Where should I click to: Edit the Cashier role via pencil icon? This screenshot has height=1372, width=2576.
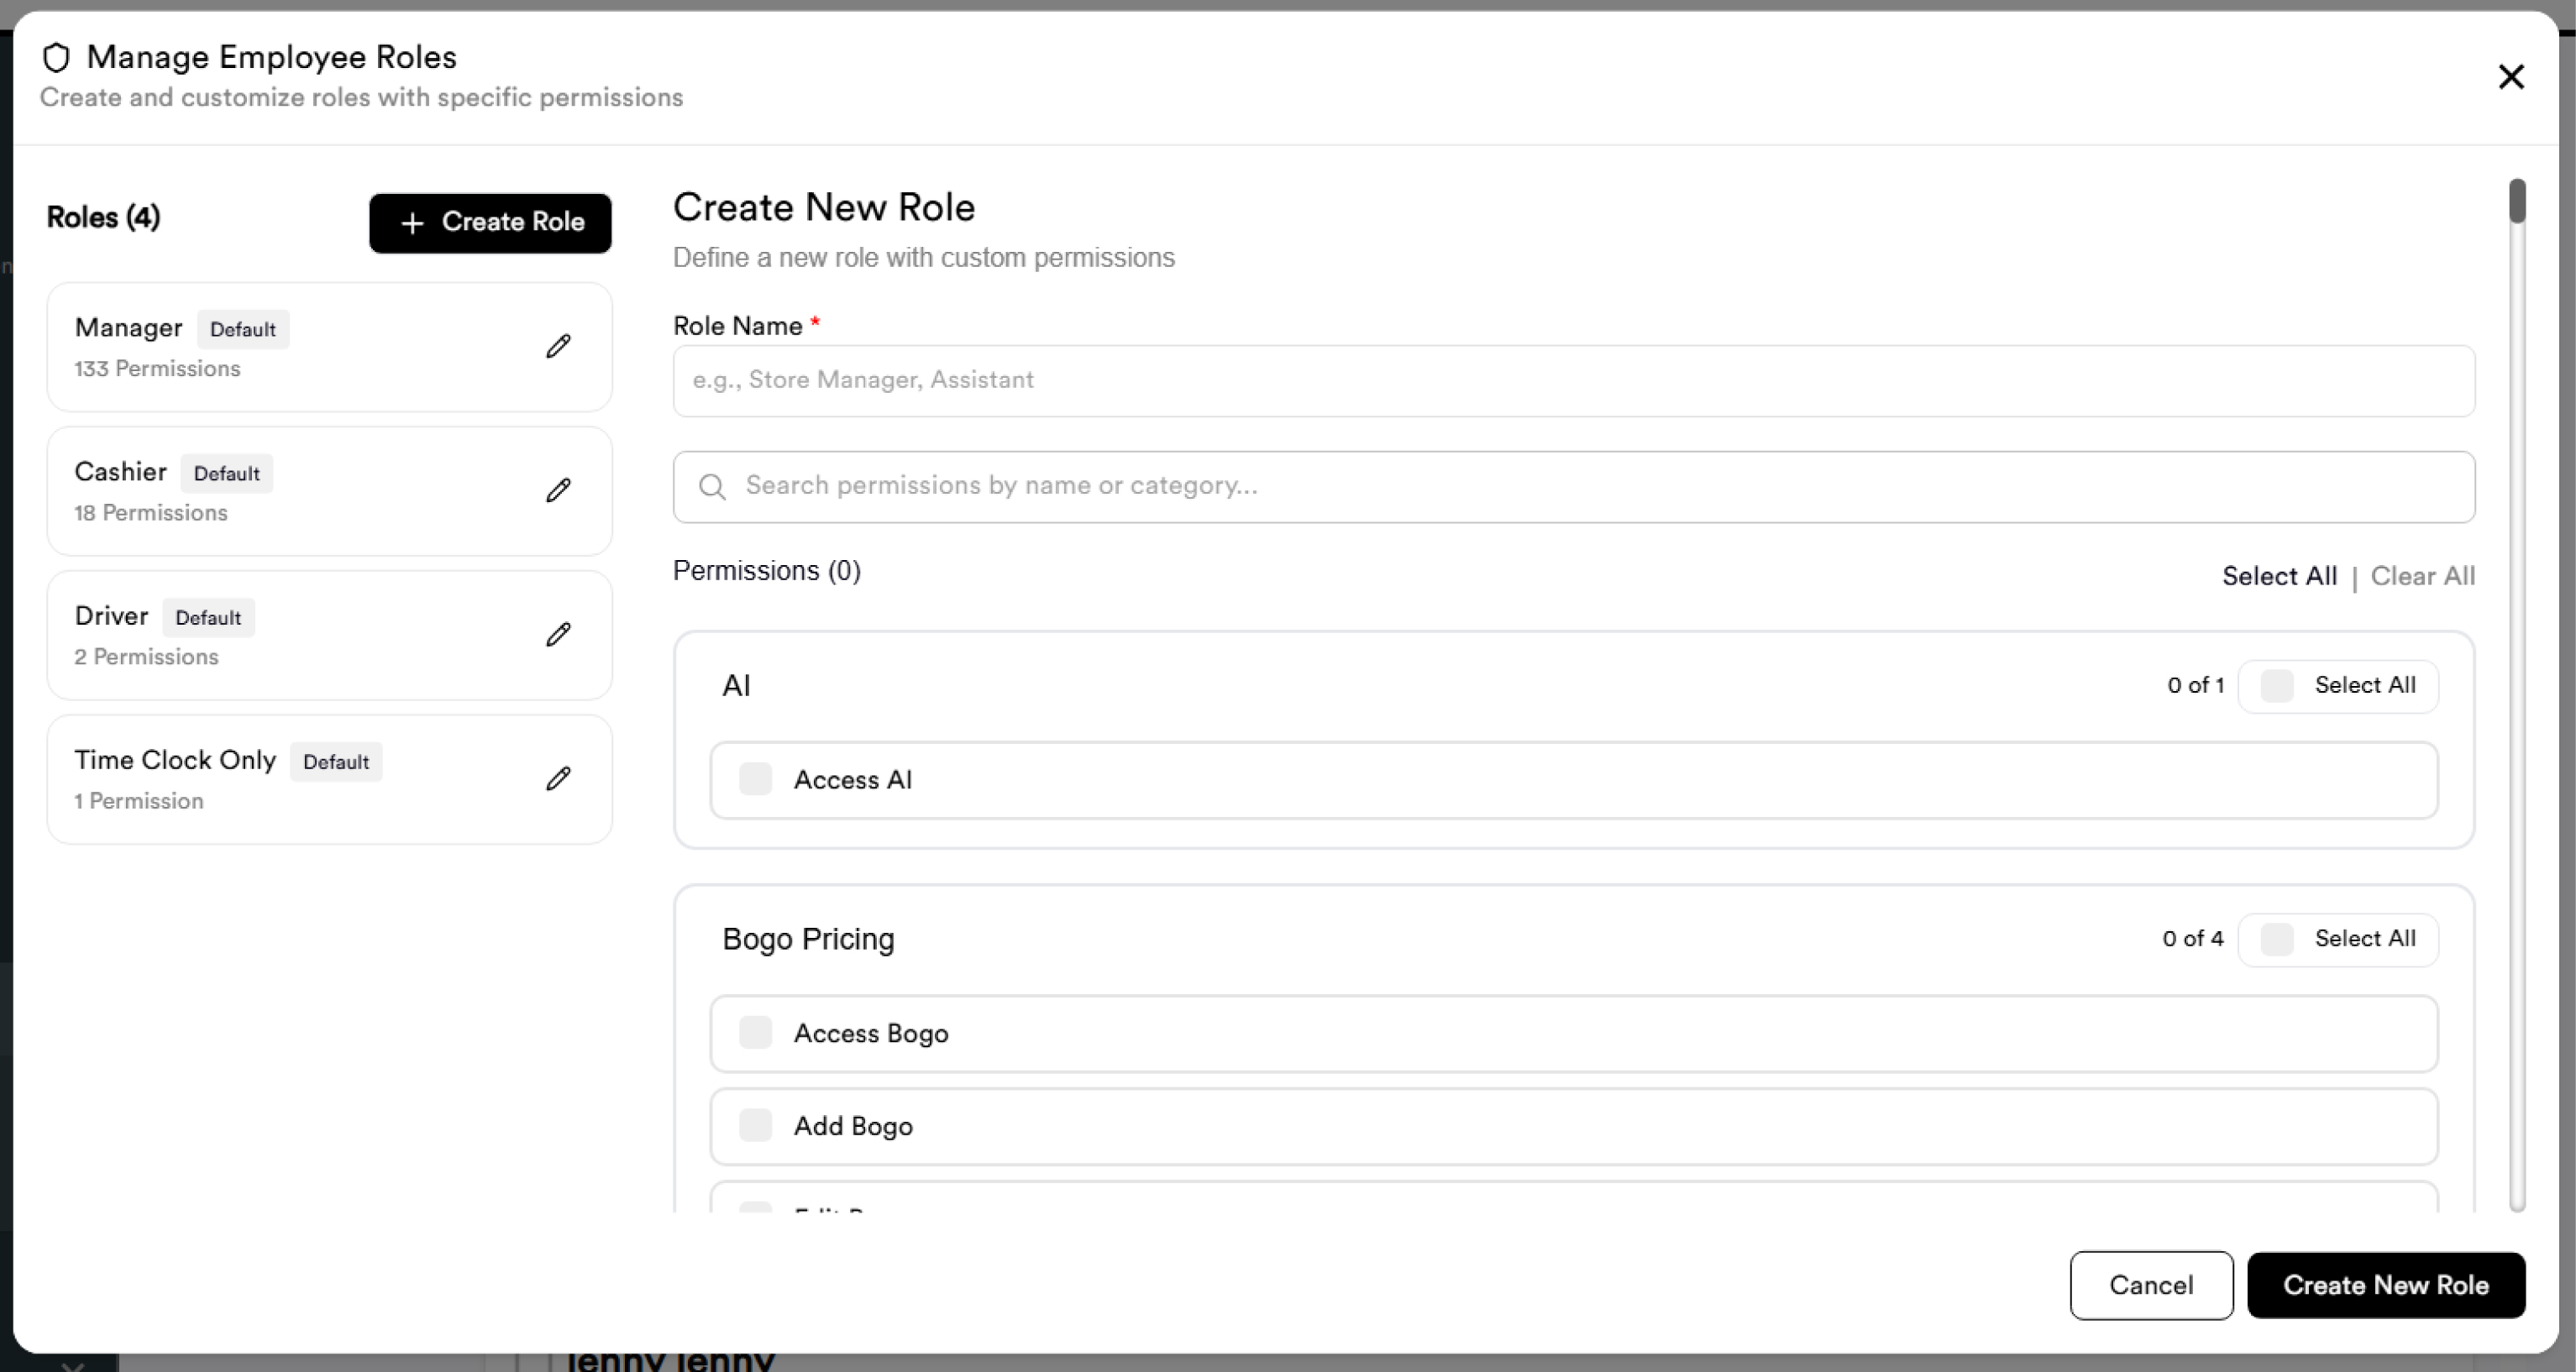pos(558,490)
